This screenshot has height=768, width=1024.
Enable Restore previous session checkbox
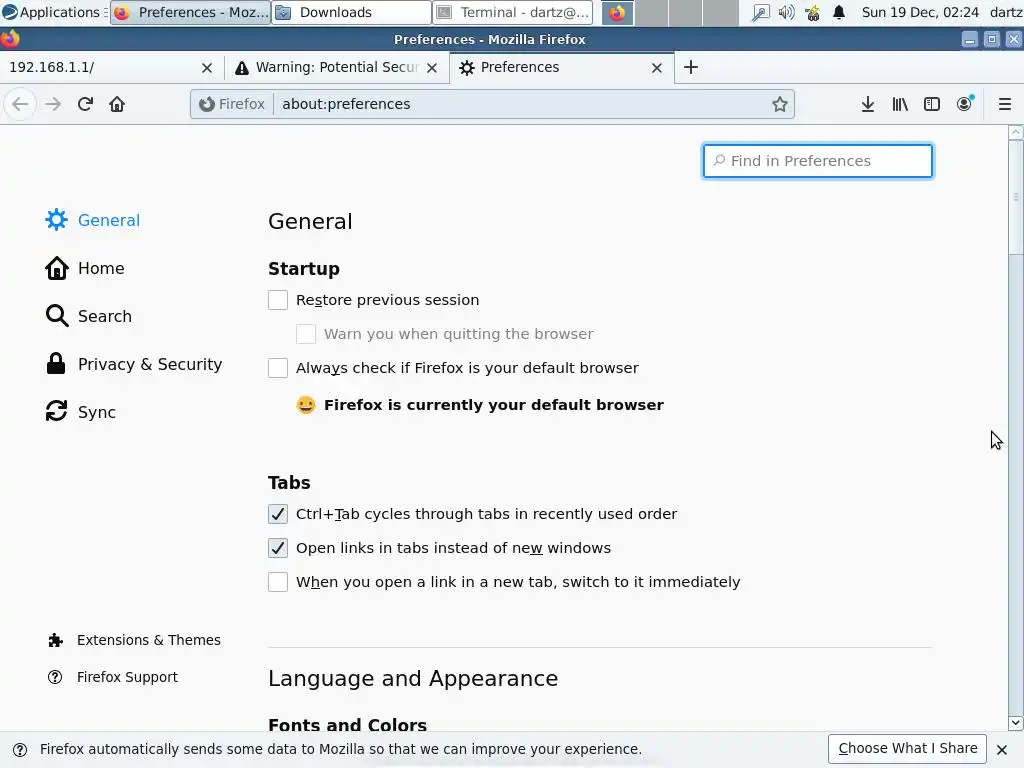point(278,300)
